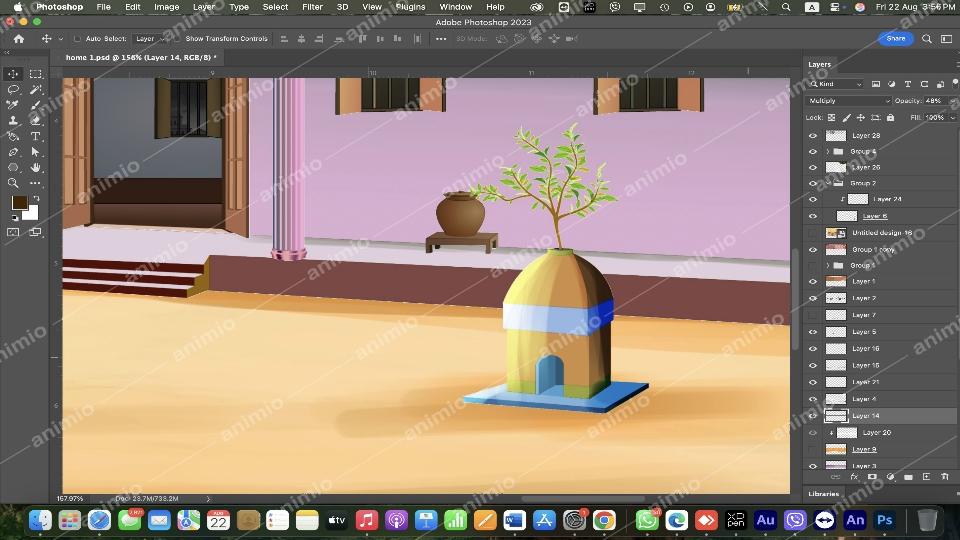
Task: Select the Clone Stamp tool
Action: pyautogui.click(x=13, y=120)
